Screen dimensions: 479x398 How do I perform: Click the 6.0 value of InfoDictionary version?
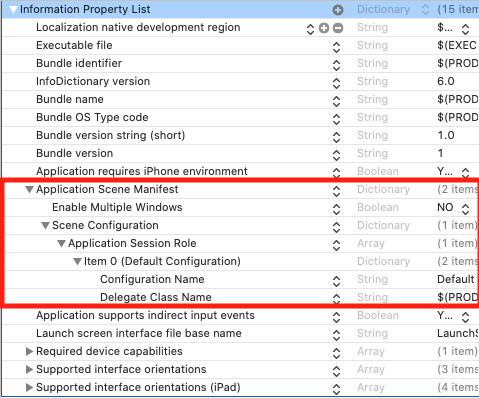coord(446,81)
